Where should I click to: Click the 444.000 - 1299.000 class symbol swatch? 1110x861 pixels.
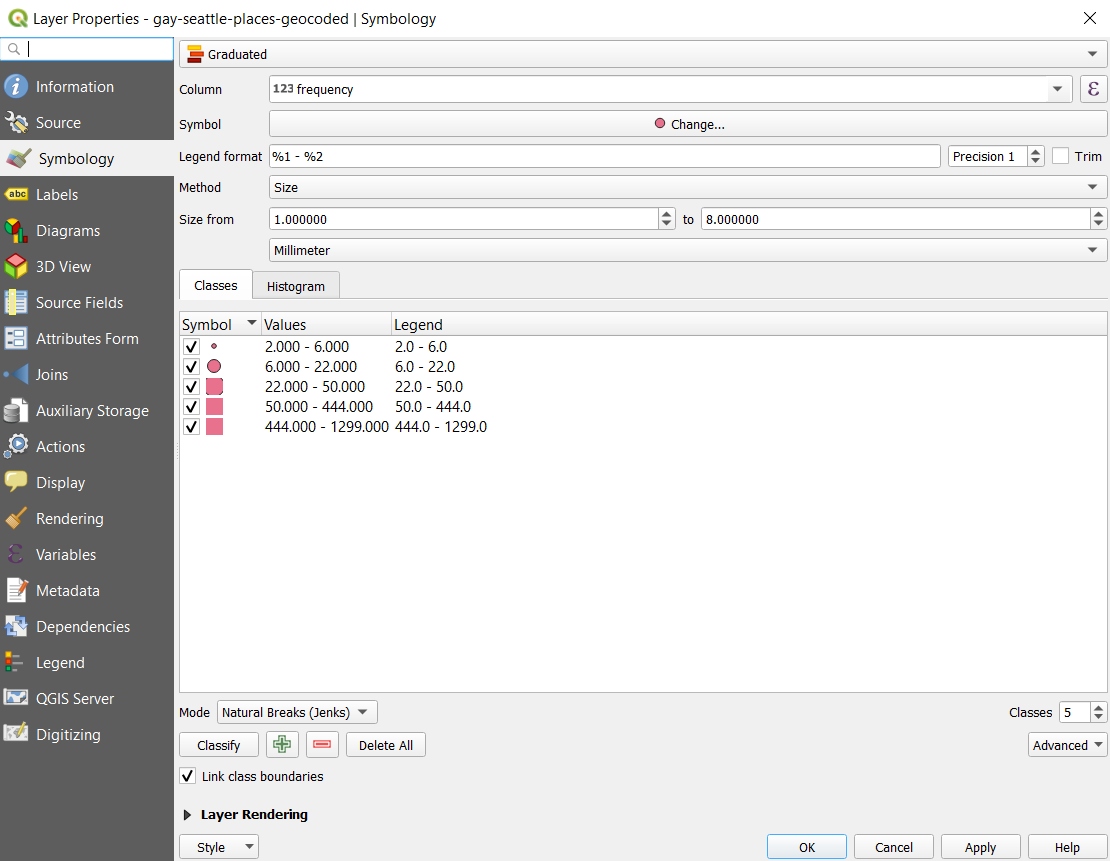[x=214, y=427]
